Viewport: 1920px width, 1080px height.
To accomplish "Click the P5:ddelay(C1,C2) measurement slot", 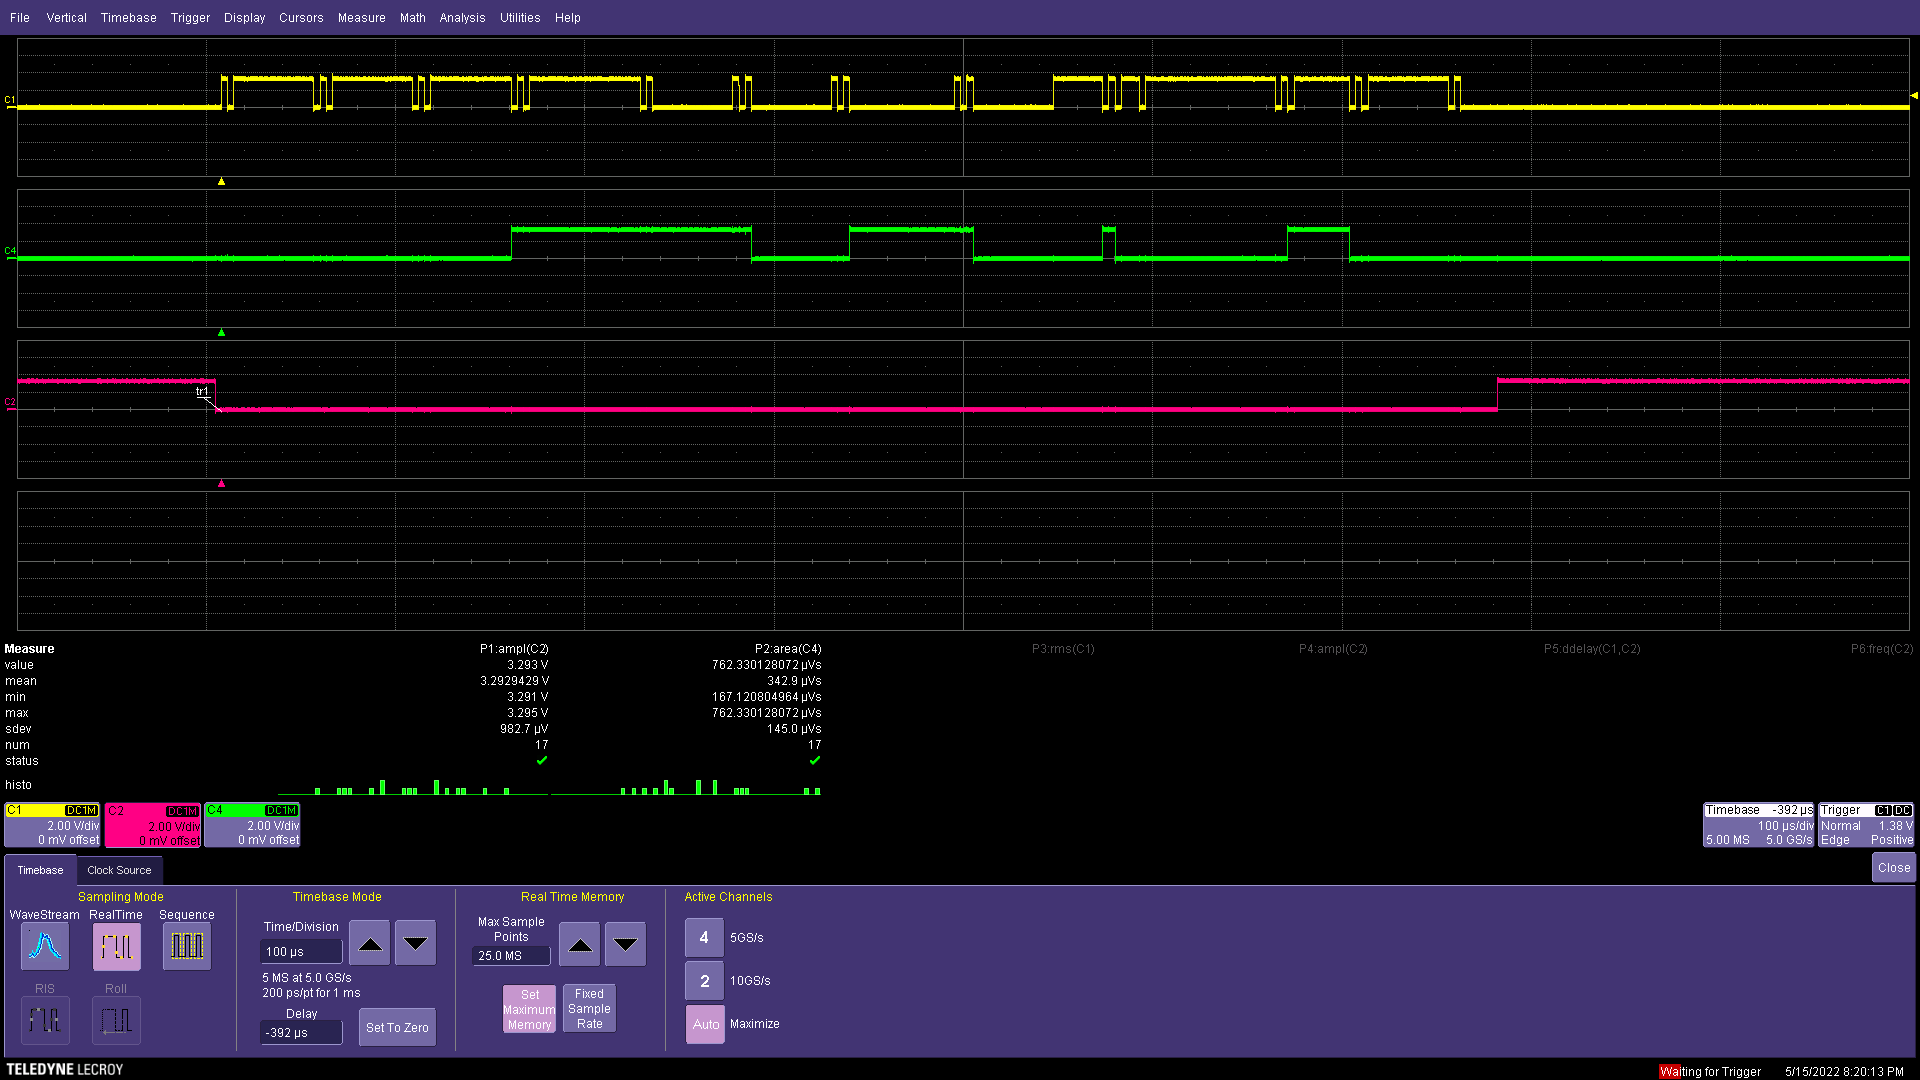I will [1592, 649].
